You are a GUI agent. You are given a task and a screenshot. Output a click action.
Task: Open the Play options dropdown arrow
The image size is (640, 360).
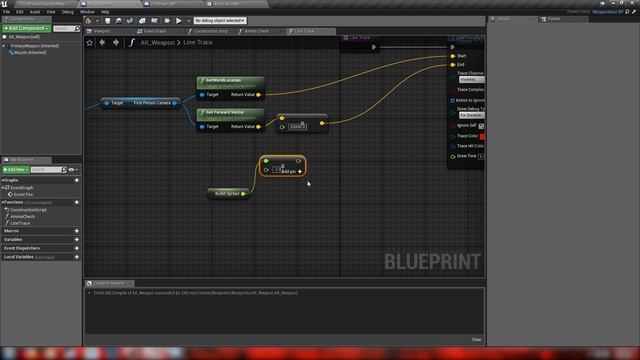[x=189, y=20]
